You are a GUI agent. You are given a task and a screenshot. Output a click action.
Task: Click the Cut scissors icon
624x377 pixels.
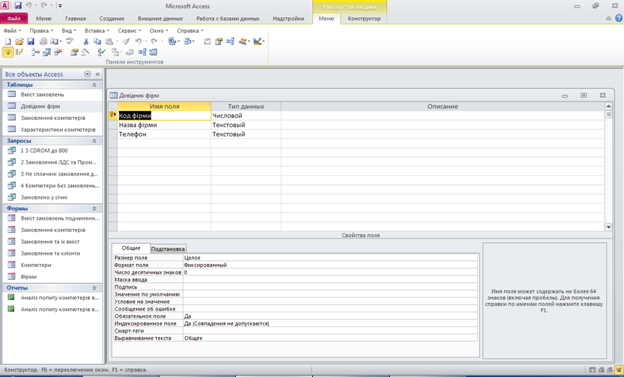86,41
